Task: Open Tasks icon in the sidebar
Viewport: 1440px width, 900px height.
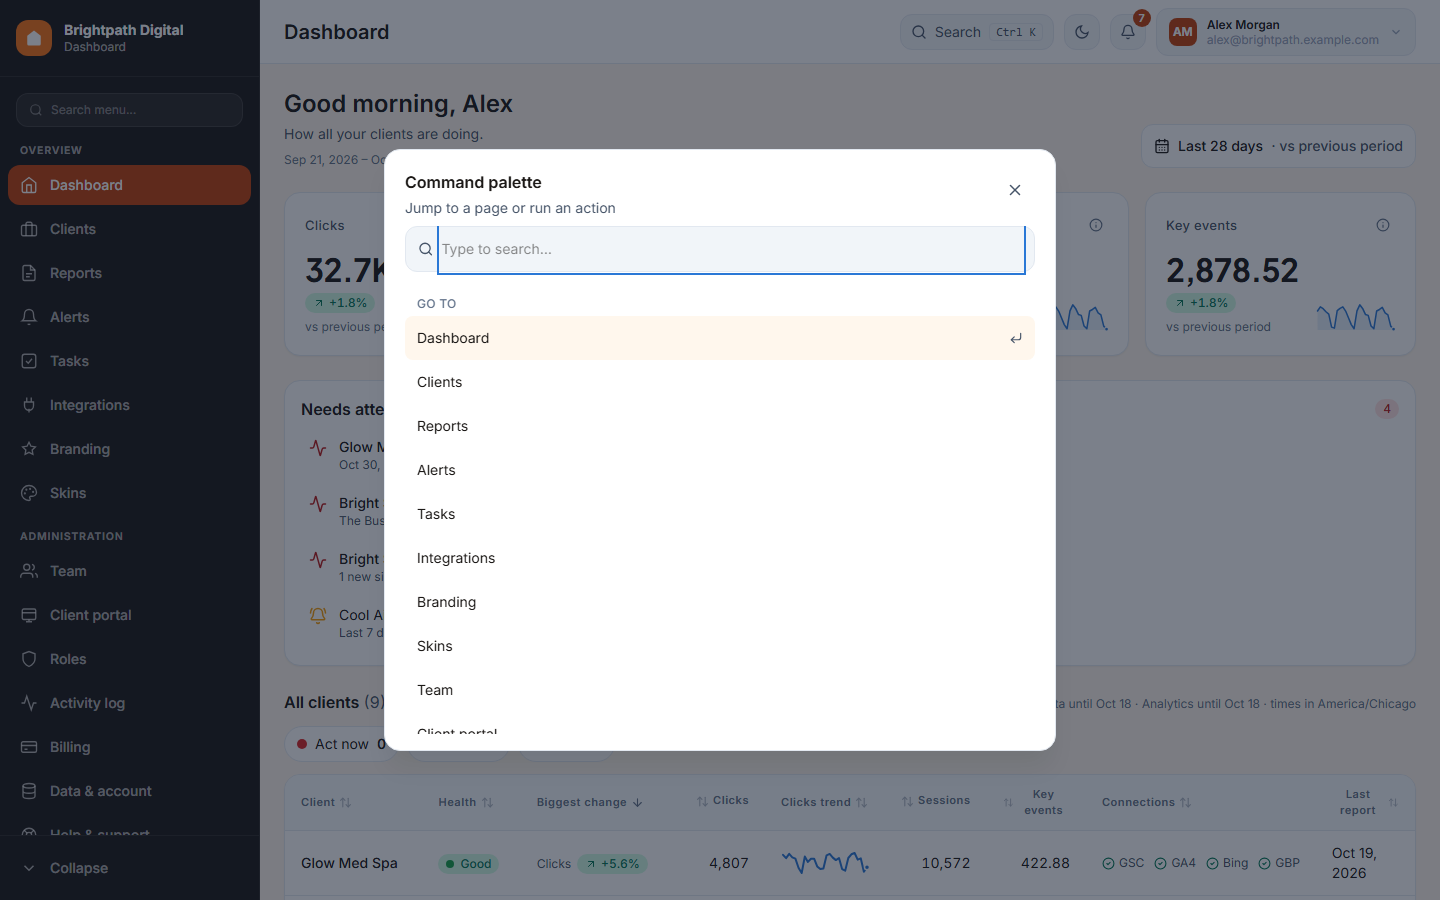Action: tap(29, 361)
